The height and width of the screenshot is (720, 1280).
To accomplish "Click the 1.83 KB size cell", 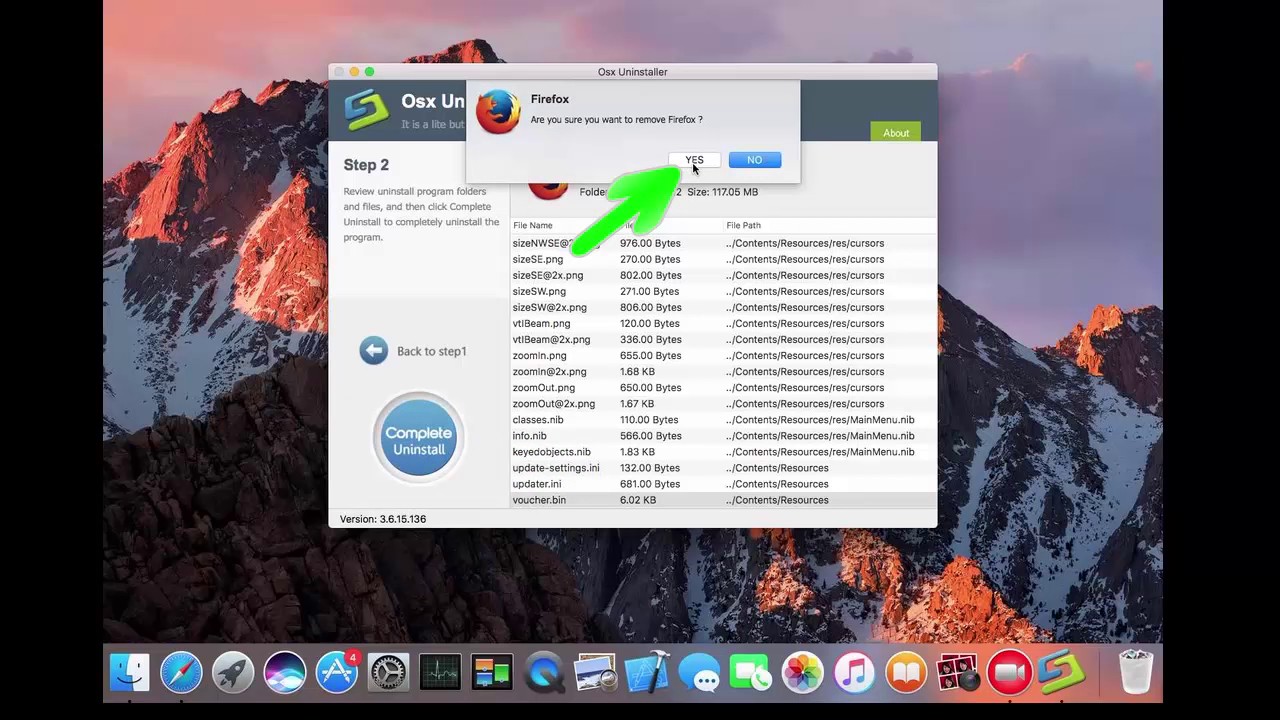I will point(637,452).
